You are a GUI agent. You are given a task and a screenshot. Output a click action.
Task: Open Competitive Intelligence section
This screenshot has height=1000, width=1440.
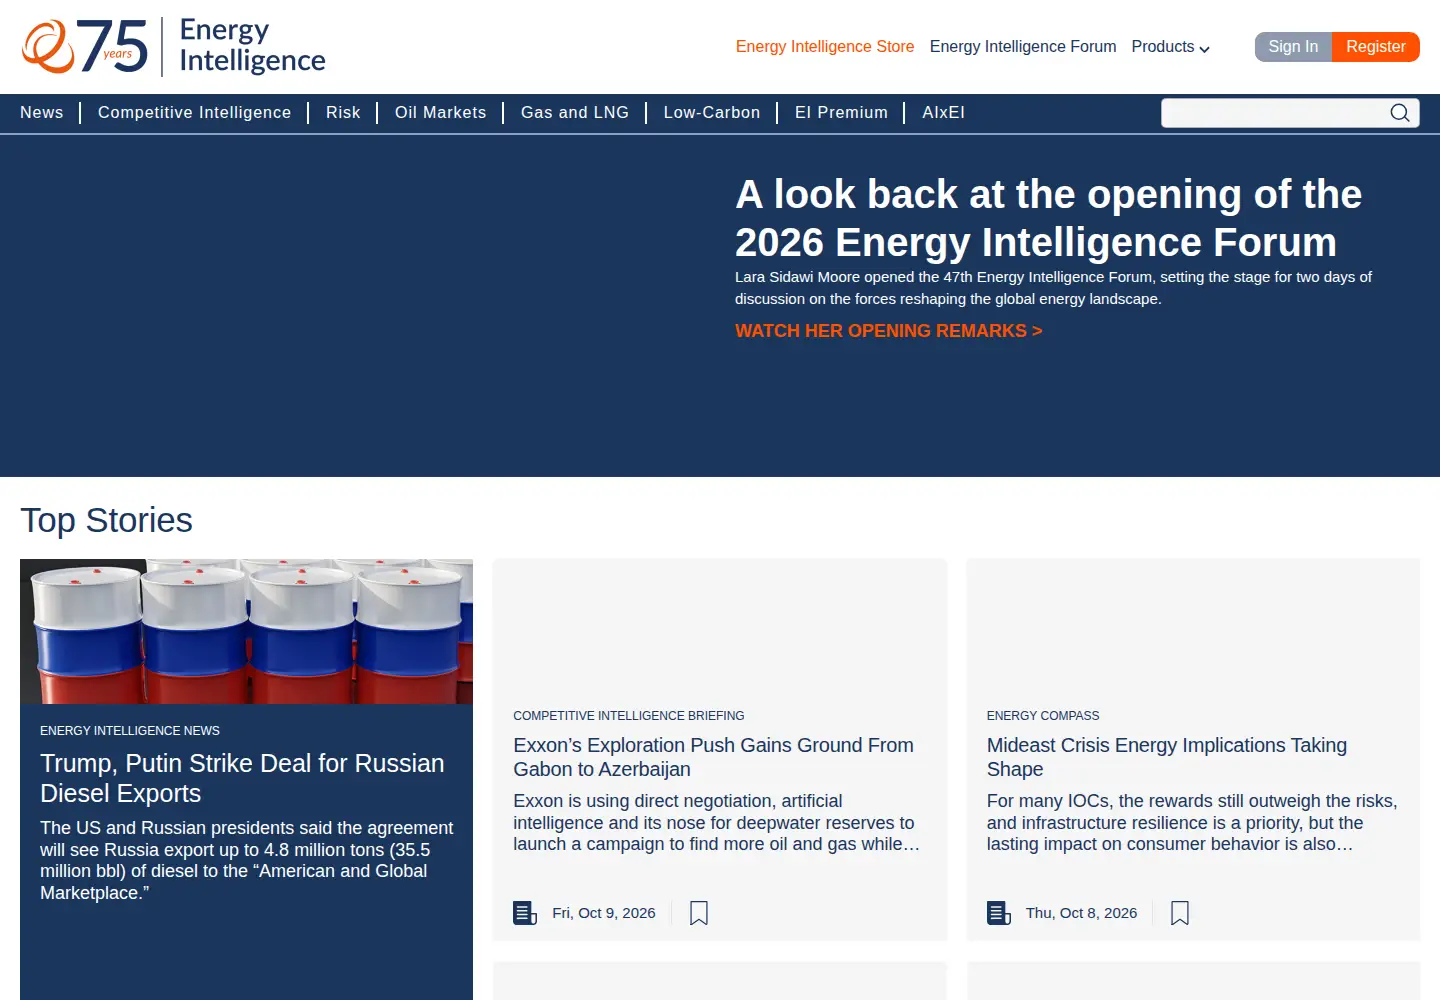click(x=195, y=113)
